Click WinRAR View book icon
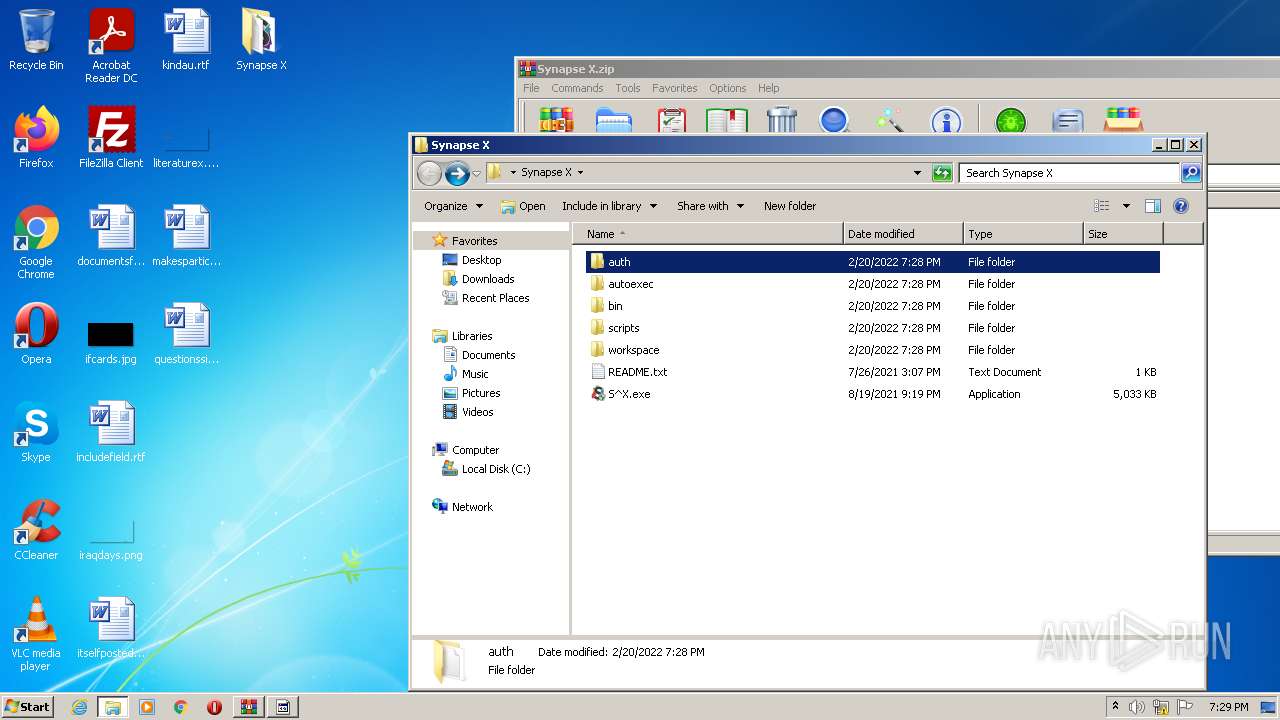This screenshot has height=720, width=1280. pyautogui.click(x=727, y=120)
